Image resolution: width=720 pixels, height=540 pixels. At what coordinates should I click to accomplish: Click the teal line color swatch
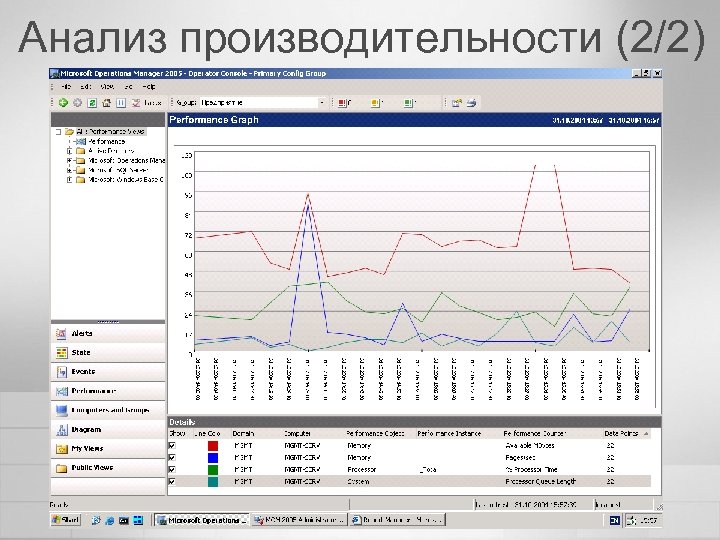pos(213,482)
